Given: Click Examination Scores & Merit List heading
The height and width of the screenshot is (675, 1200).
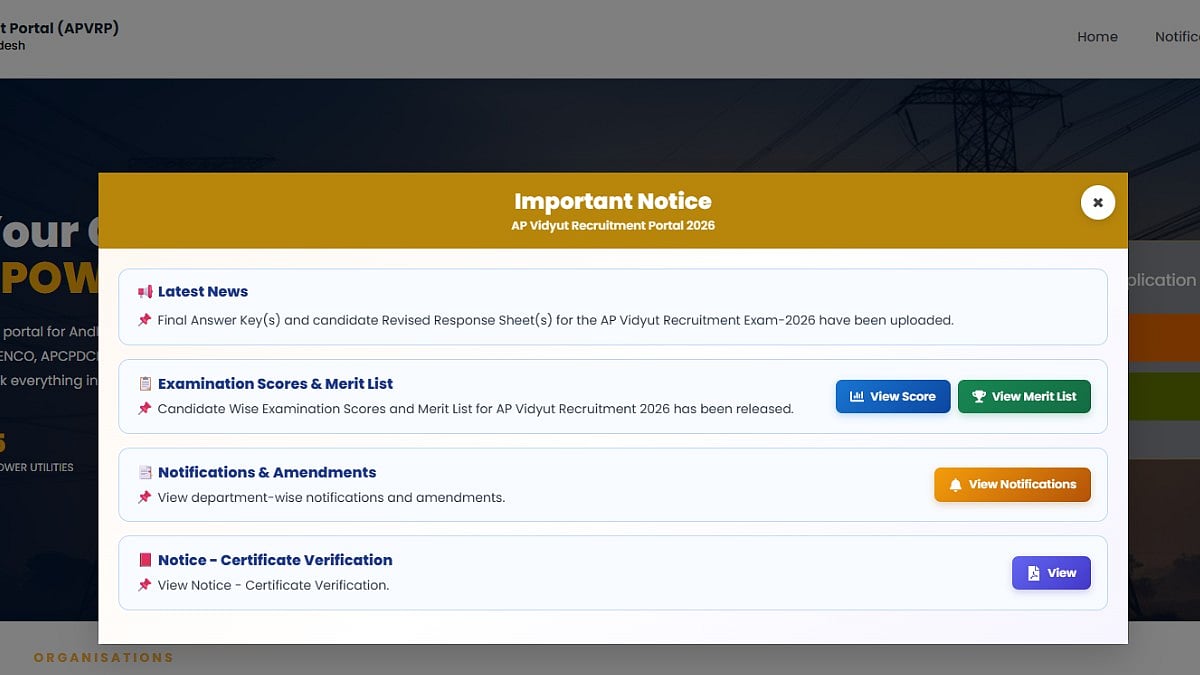Looking at the screenshot, I should [275, 384].
